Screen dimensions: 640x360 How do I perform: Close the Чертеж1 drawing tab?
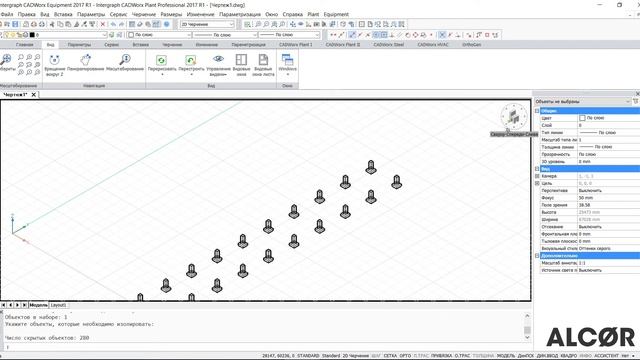(33, 95)
